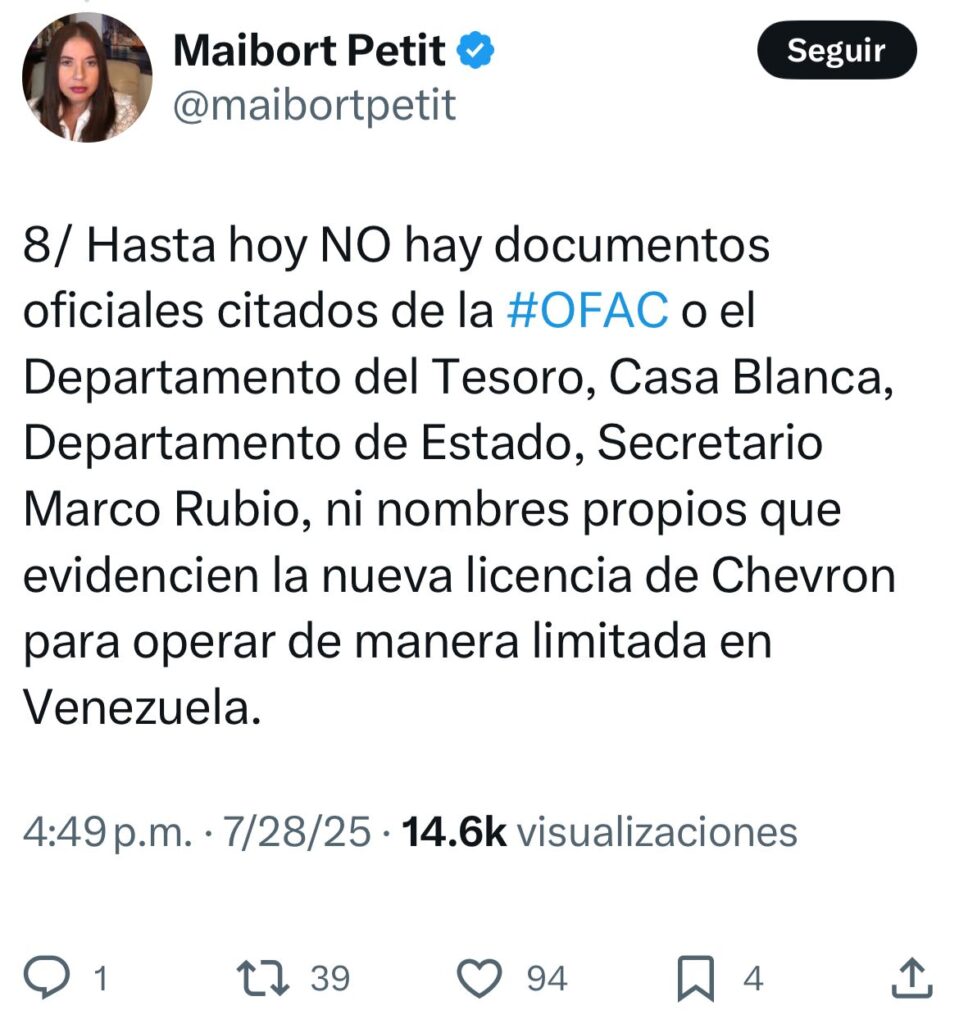Save the tweet with the bookmark icon
The image size is (959, 1024).
coord(696,978)
